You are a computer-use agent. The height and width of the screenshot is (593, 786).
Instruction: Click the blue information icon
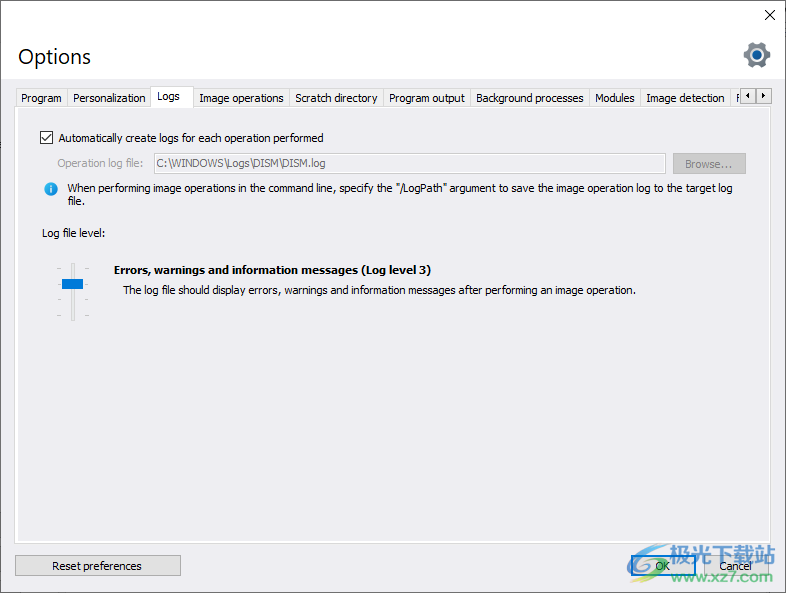click(x=51, y=188)
